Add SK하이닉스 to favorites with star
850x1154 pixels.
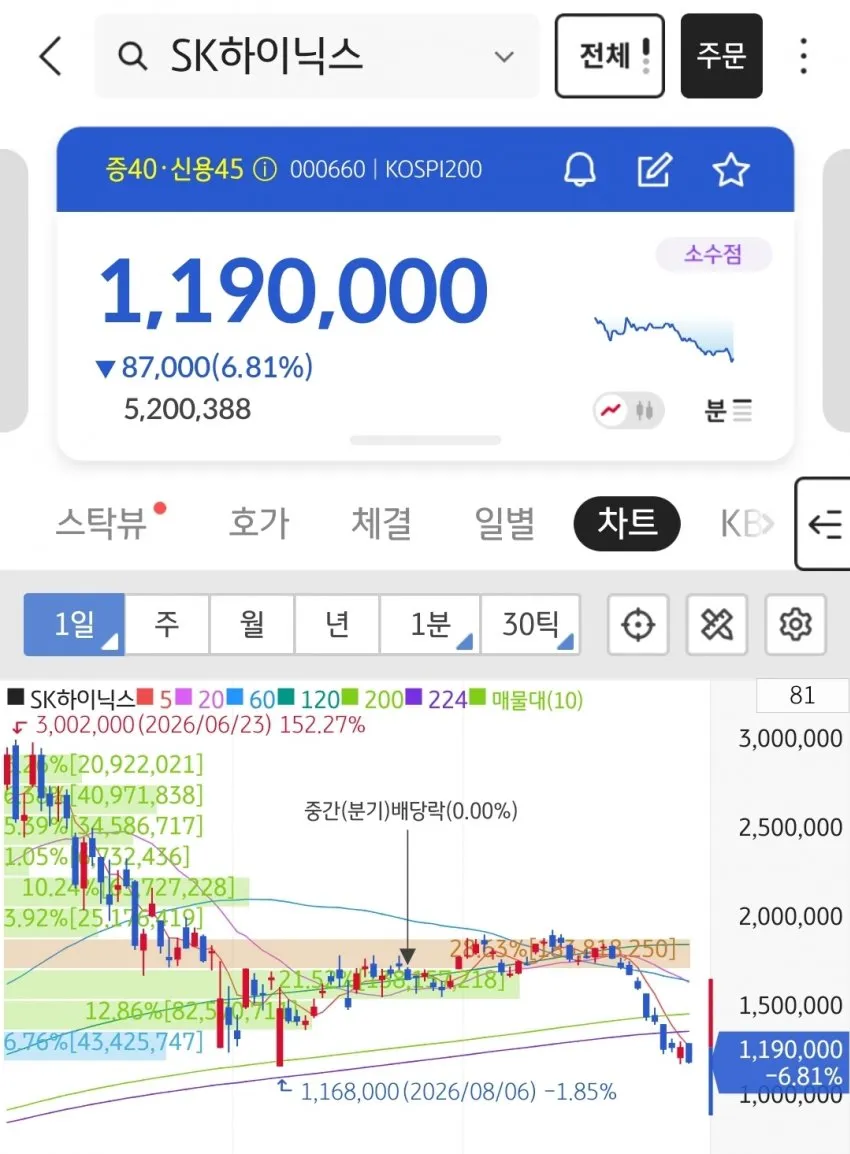(731, 170)
